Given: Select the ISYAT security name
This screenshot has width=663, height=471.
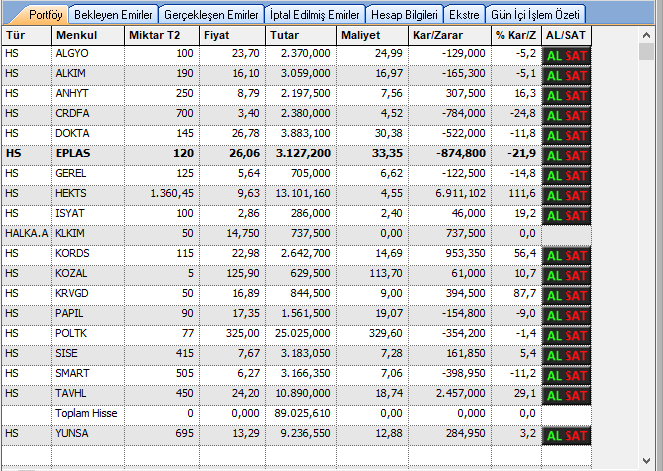Looking at the screenshot, I should point(70,214).
